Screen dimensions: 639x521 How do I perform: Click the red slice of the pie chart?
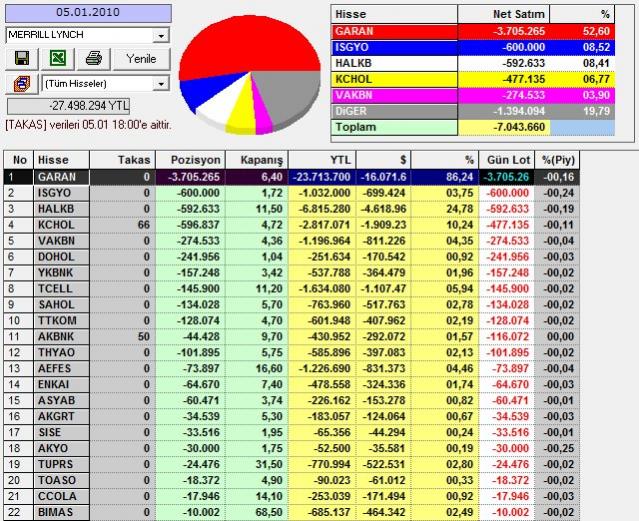coord(230,45)
